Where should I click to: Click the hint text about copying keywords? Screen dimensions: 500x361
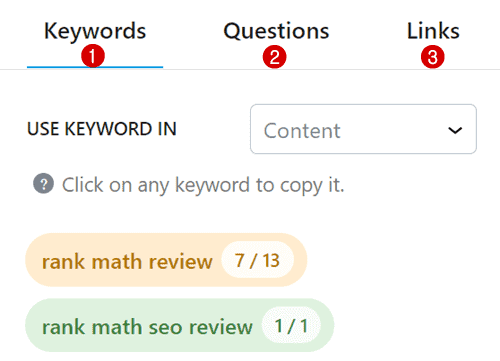(203, 185)
